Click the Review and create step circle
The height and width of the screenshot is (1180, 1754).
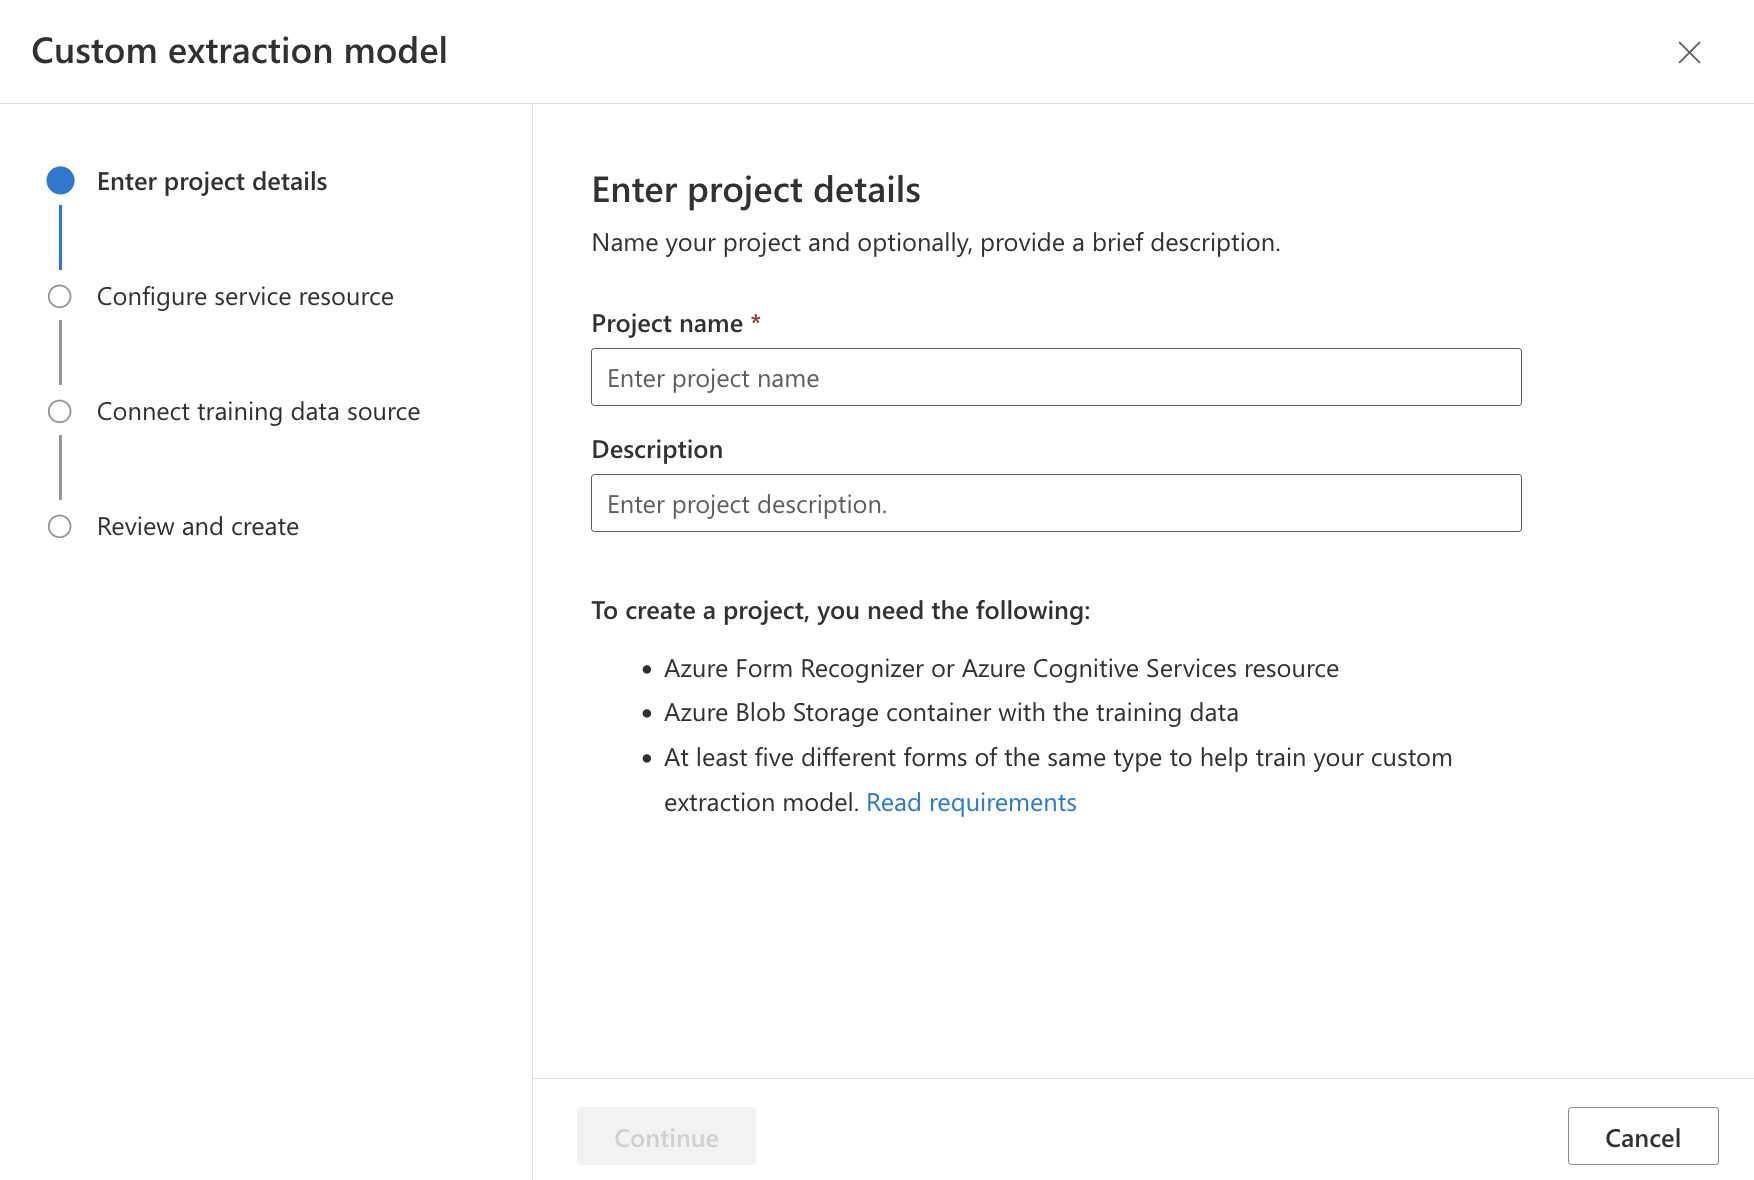(x=60, y=527)
